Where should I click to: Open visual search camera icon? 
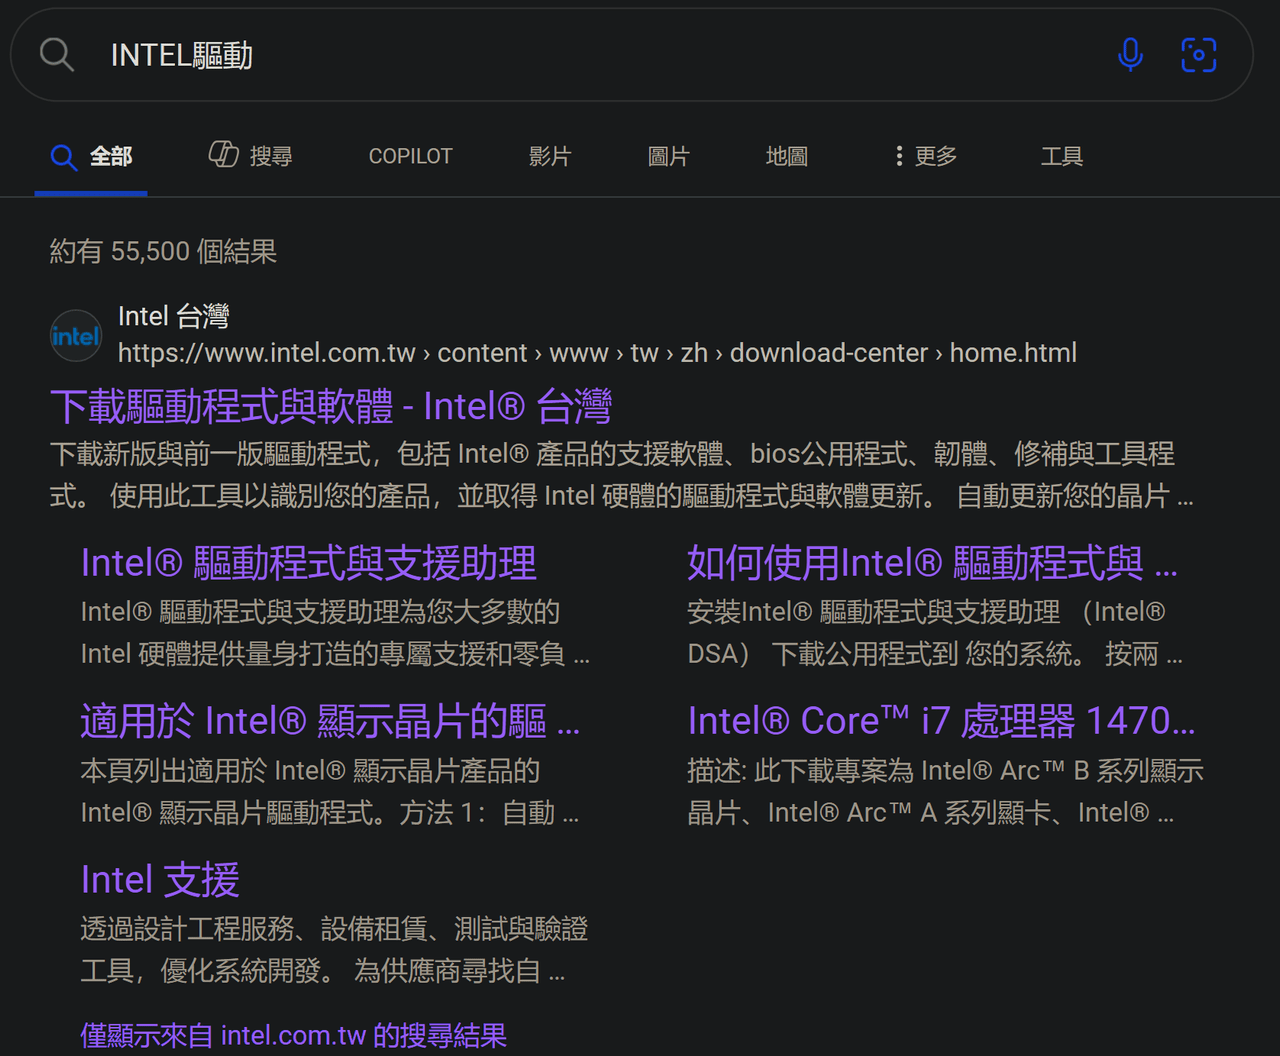pos(1198,55)
